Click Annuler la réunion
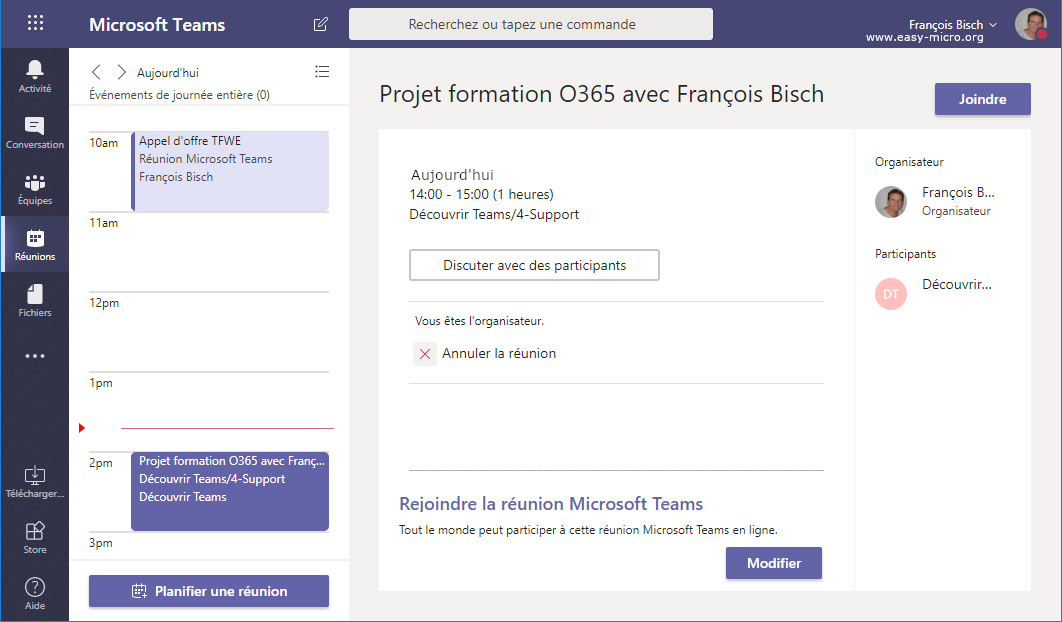1062x622 pixels. [x=498, y=354]
